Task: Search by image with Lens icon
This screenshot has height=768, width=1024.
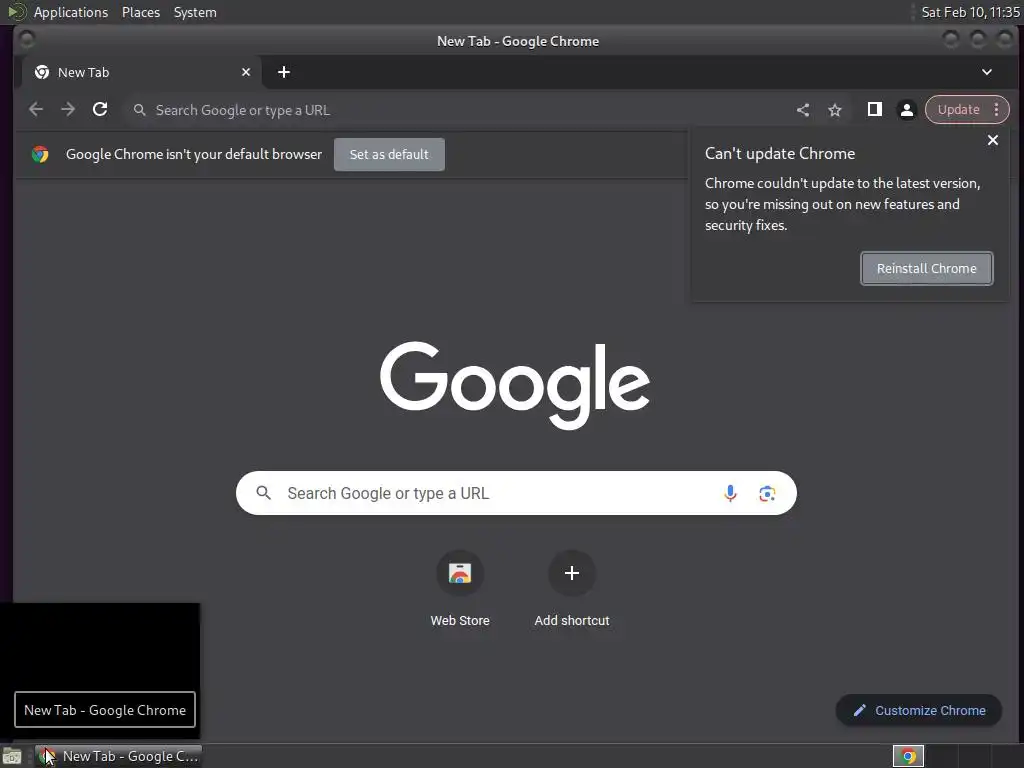Action: tap(767, 494)
